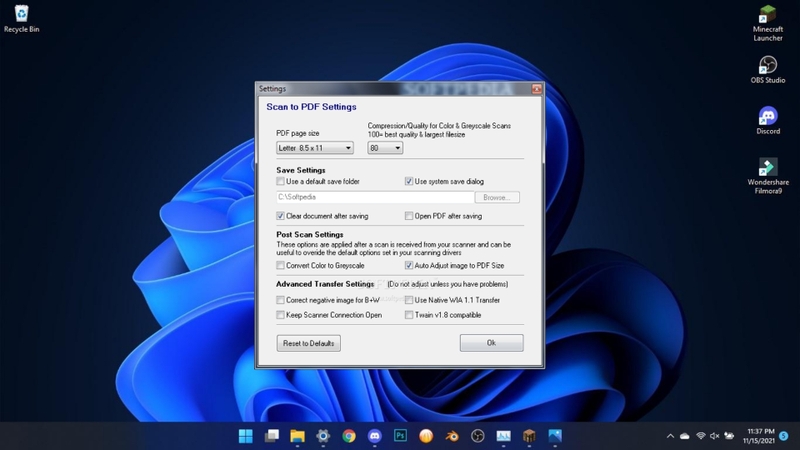Launch Google Chrome from the taskbar
This screenshot has width=800, height=450.
349,436
